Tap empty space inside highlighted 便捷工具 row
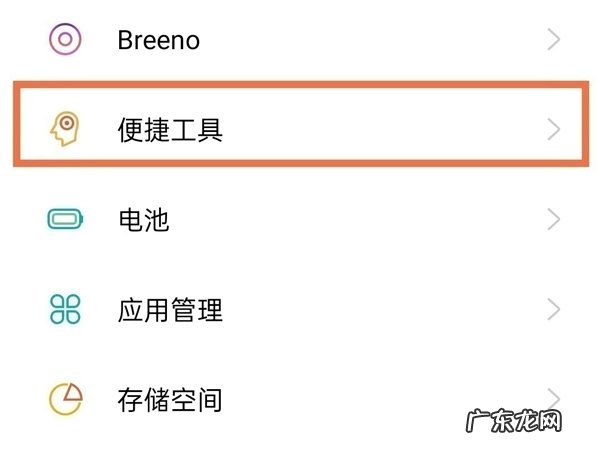The height and width of the screenshot is (450, 600). pos(380,129)
